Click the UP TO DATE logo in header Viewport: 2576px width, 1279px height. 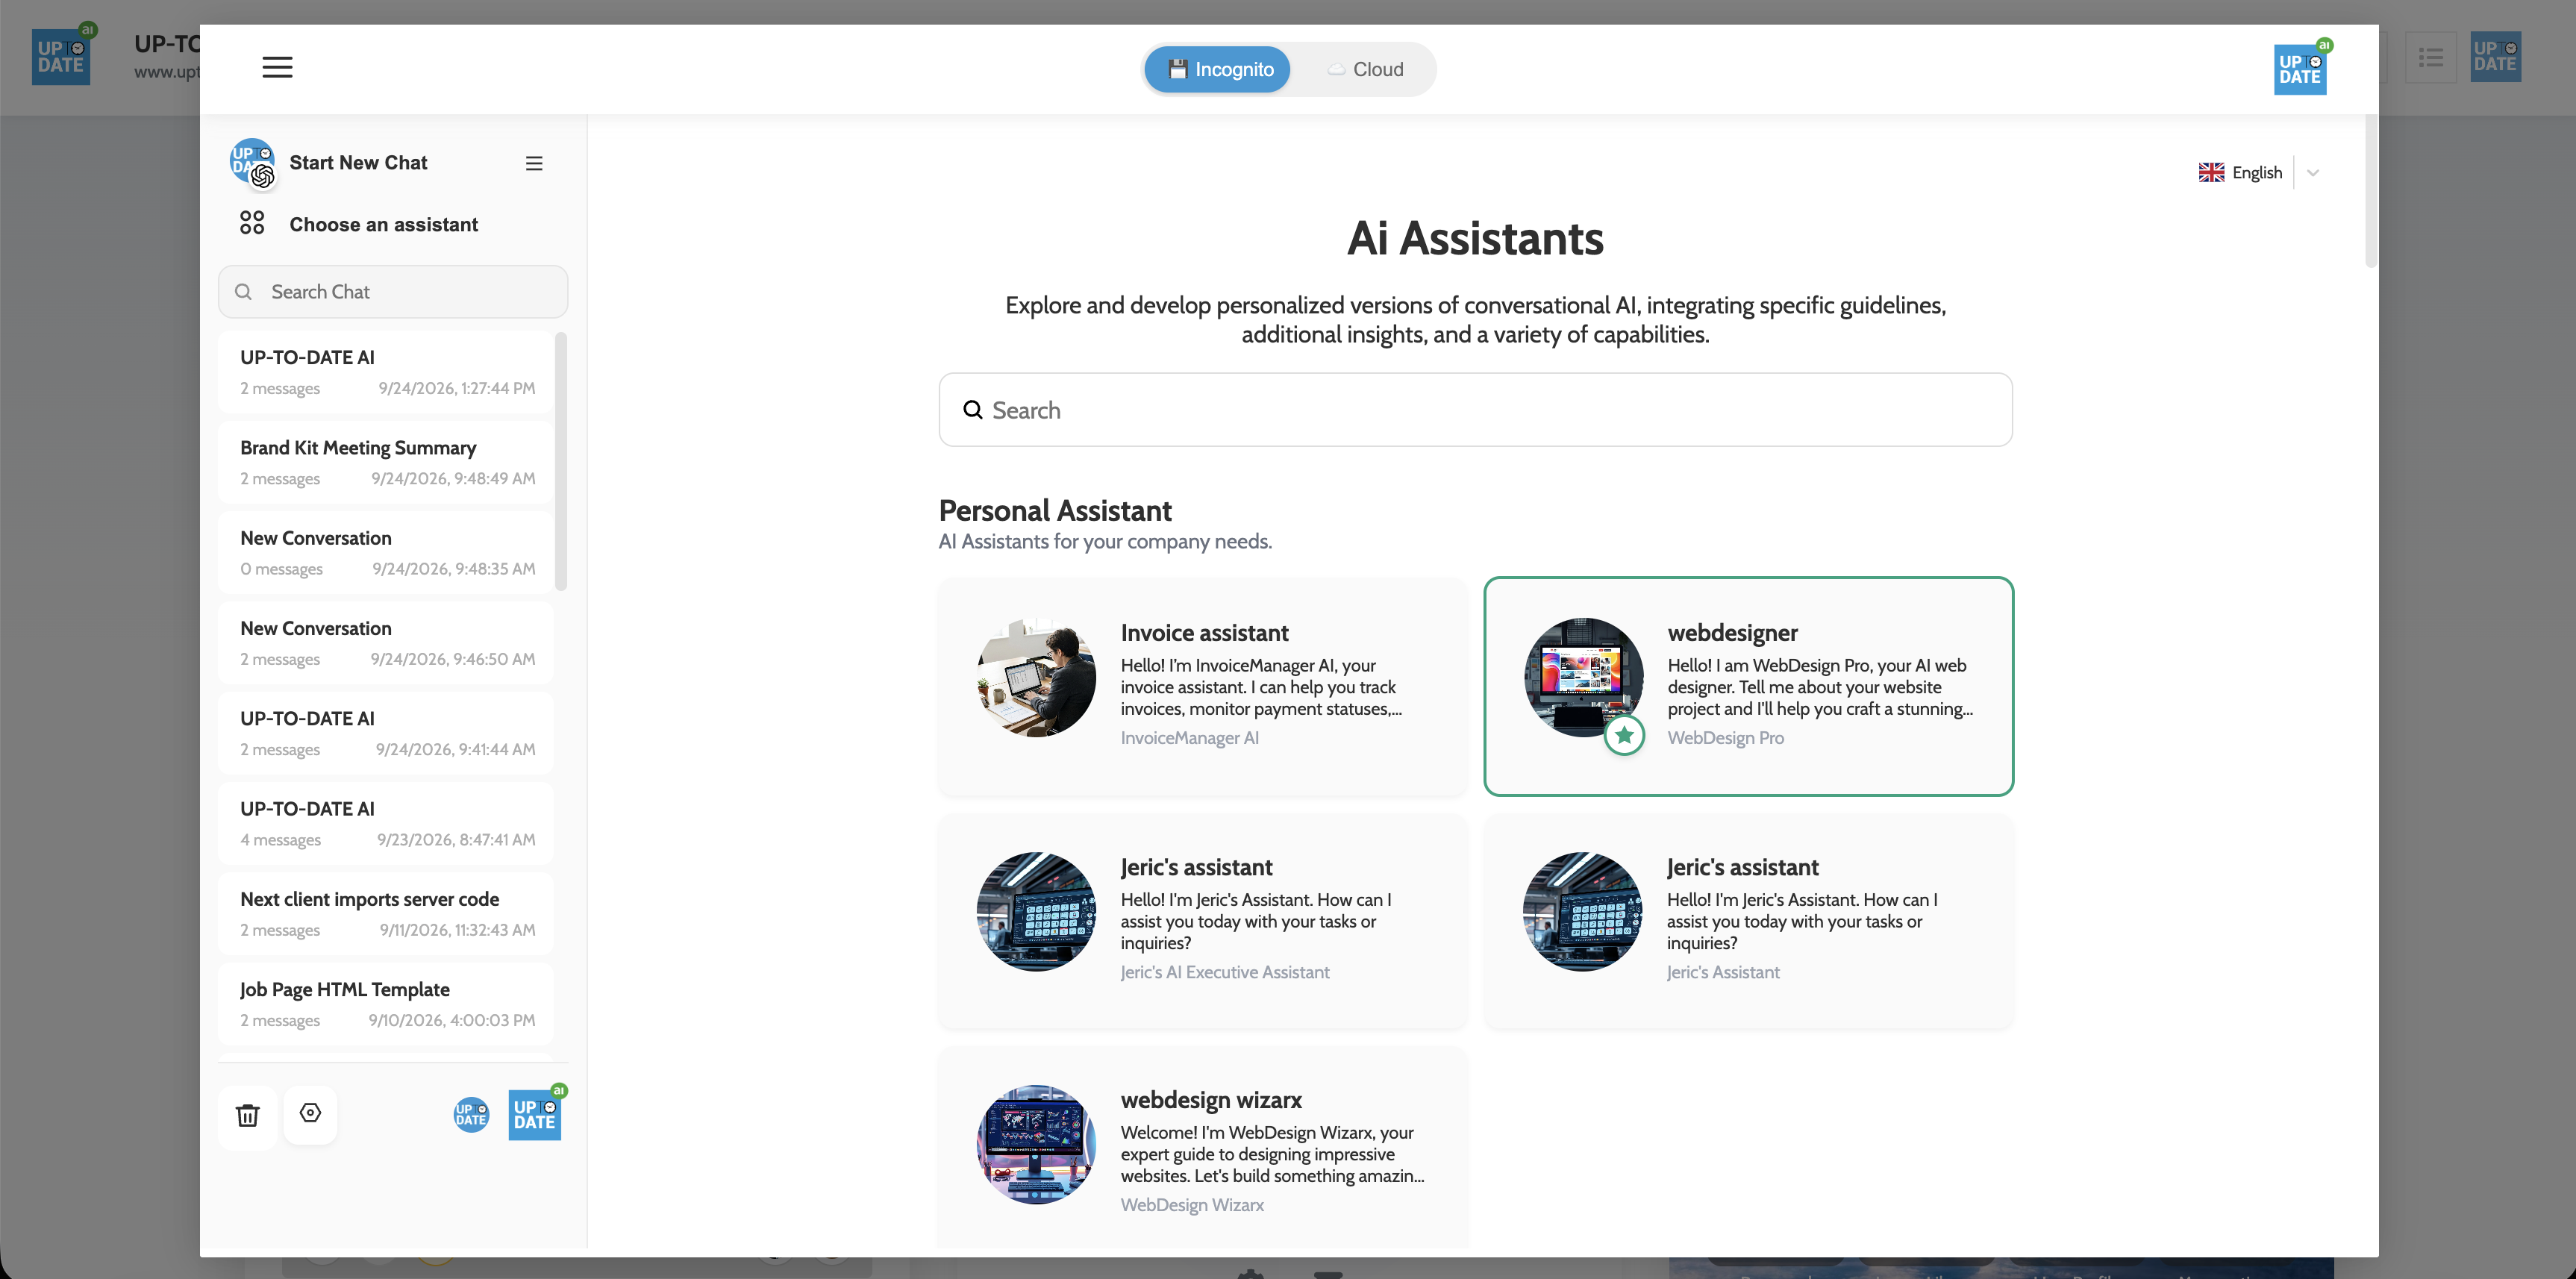pyautogui.click(x=2300, y=68)
